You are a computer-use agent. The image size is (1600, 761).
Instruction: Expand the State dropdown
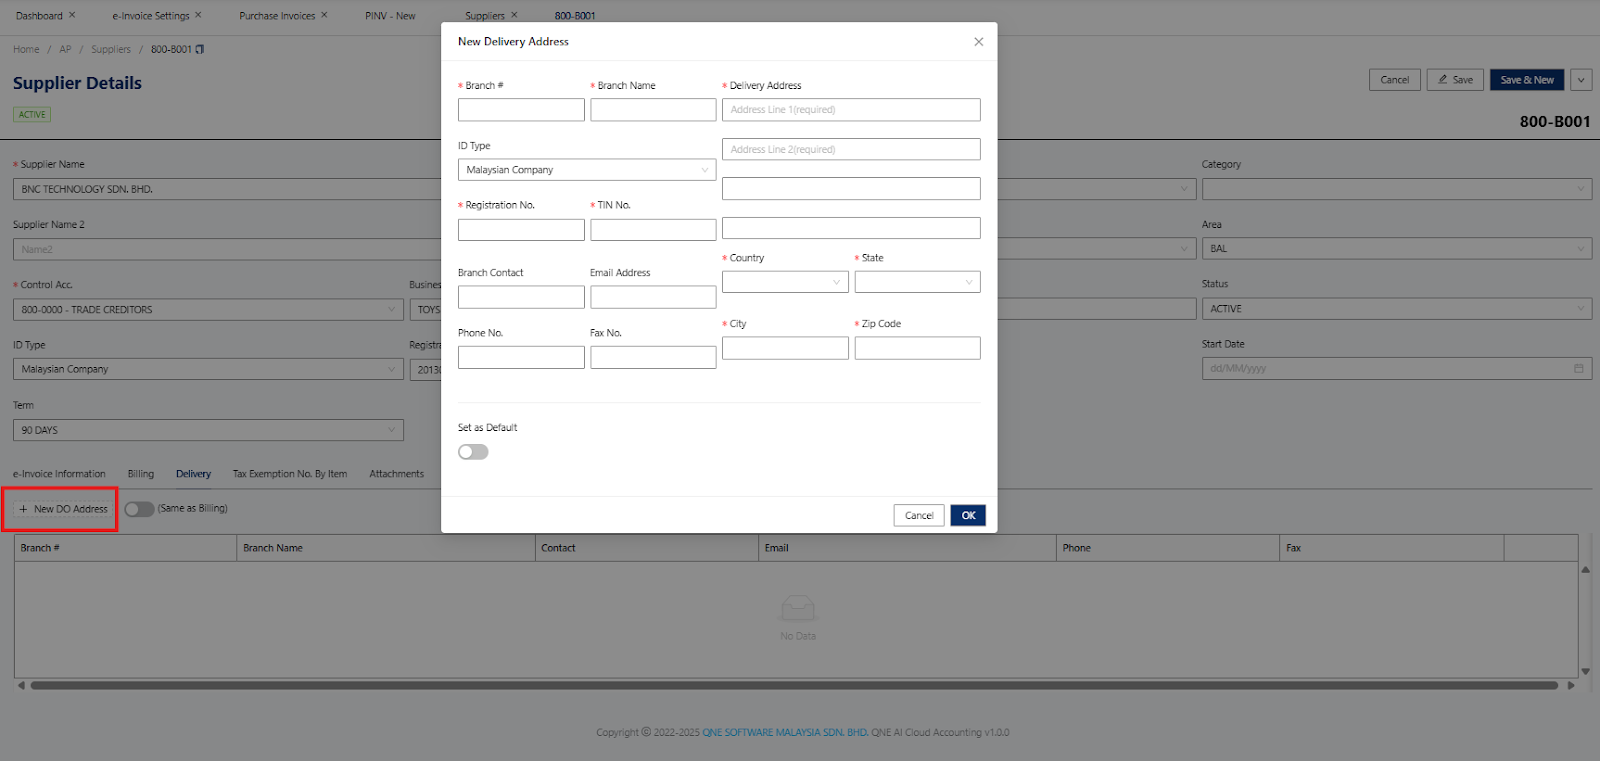click(x=917, y=283)
